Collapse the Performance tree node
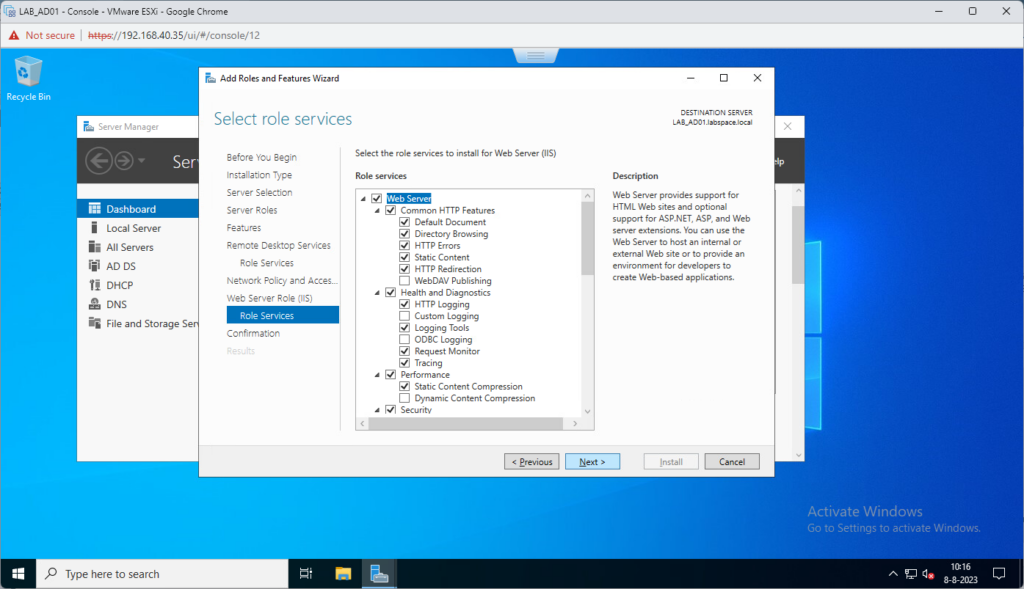This screenshot has width=1024, height=589. (377, 375)
